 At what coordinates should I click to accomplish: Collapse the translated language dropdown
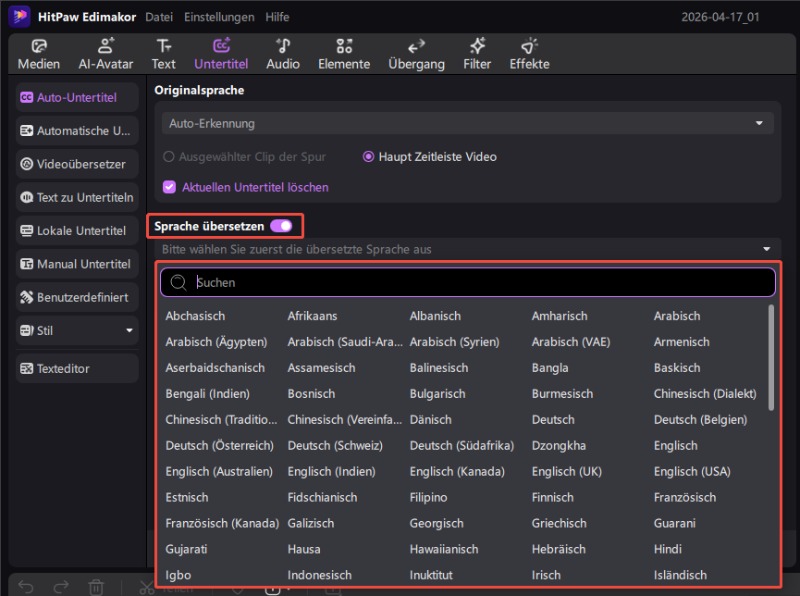click(x=766, y=249)
